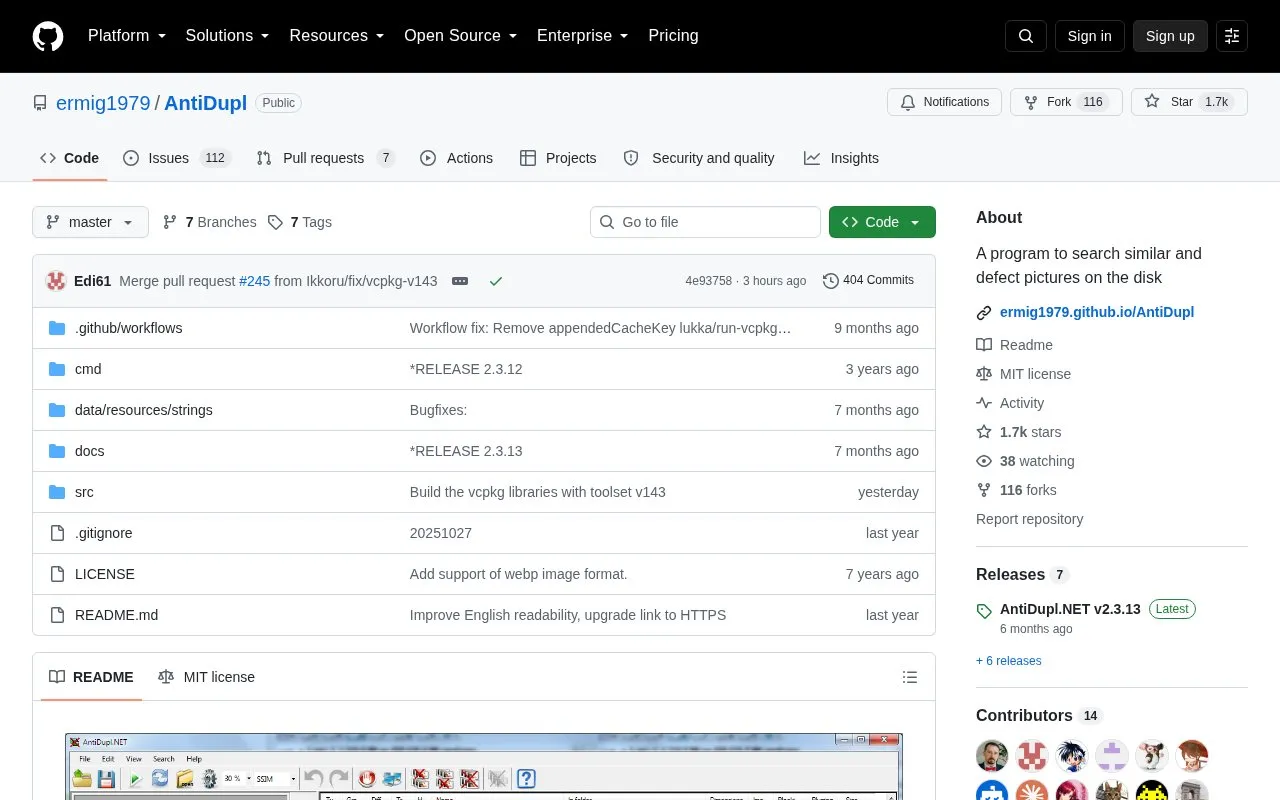
Task: Click the Sign up button
Action: click(1170, 36)
